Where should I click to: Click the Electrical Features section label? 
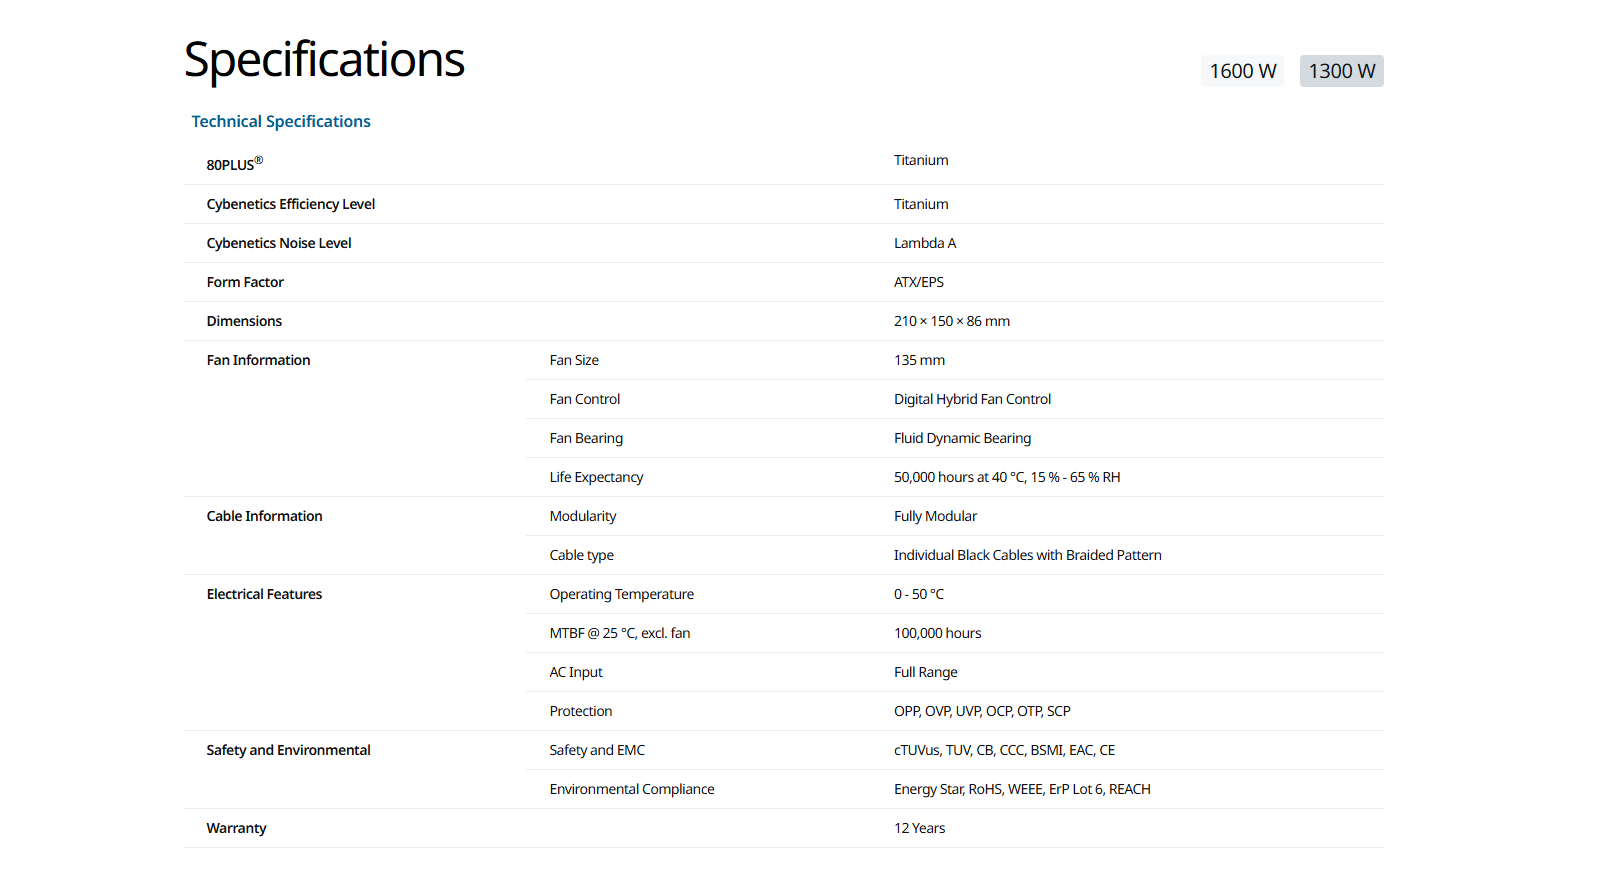(x=264, y=594)
